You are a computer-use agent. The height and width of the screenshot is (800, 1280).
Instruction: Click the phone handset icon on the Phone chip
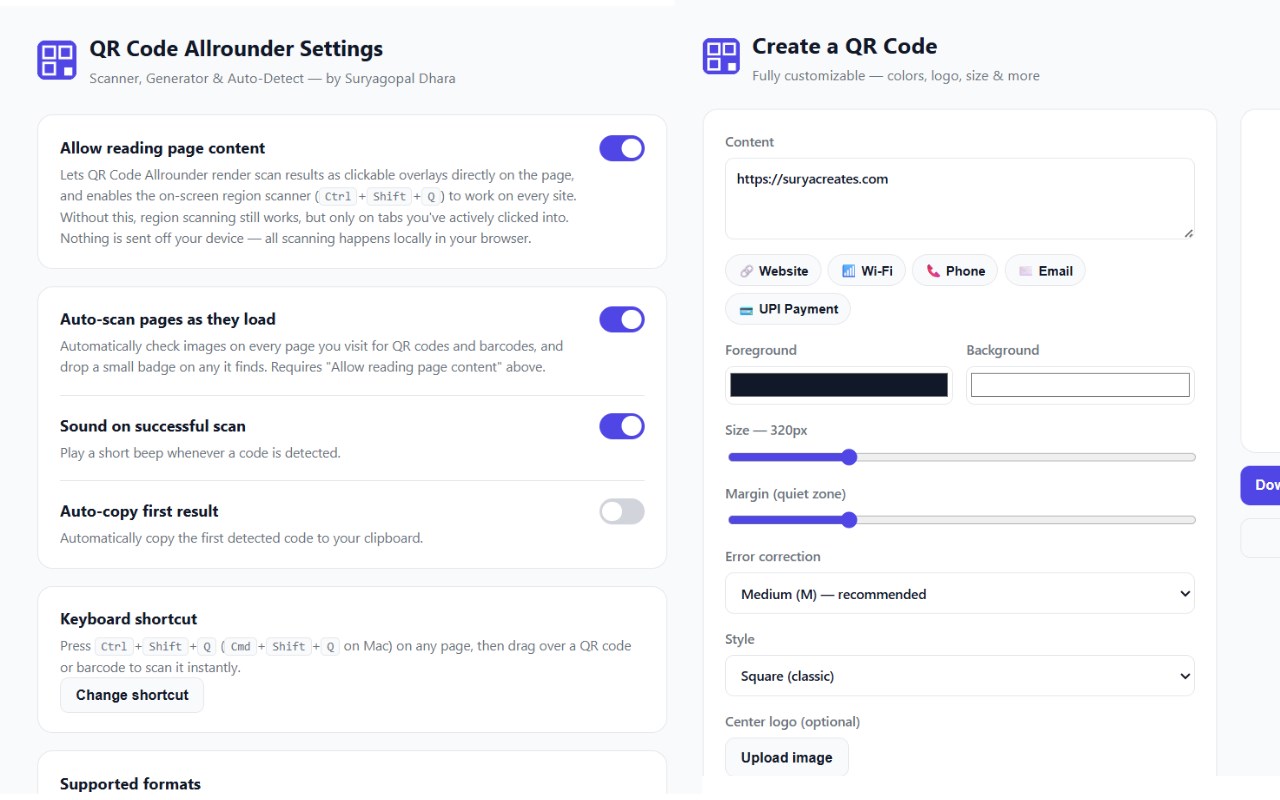pos(933,271)
